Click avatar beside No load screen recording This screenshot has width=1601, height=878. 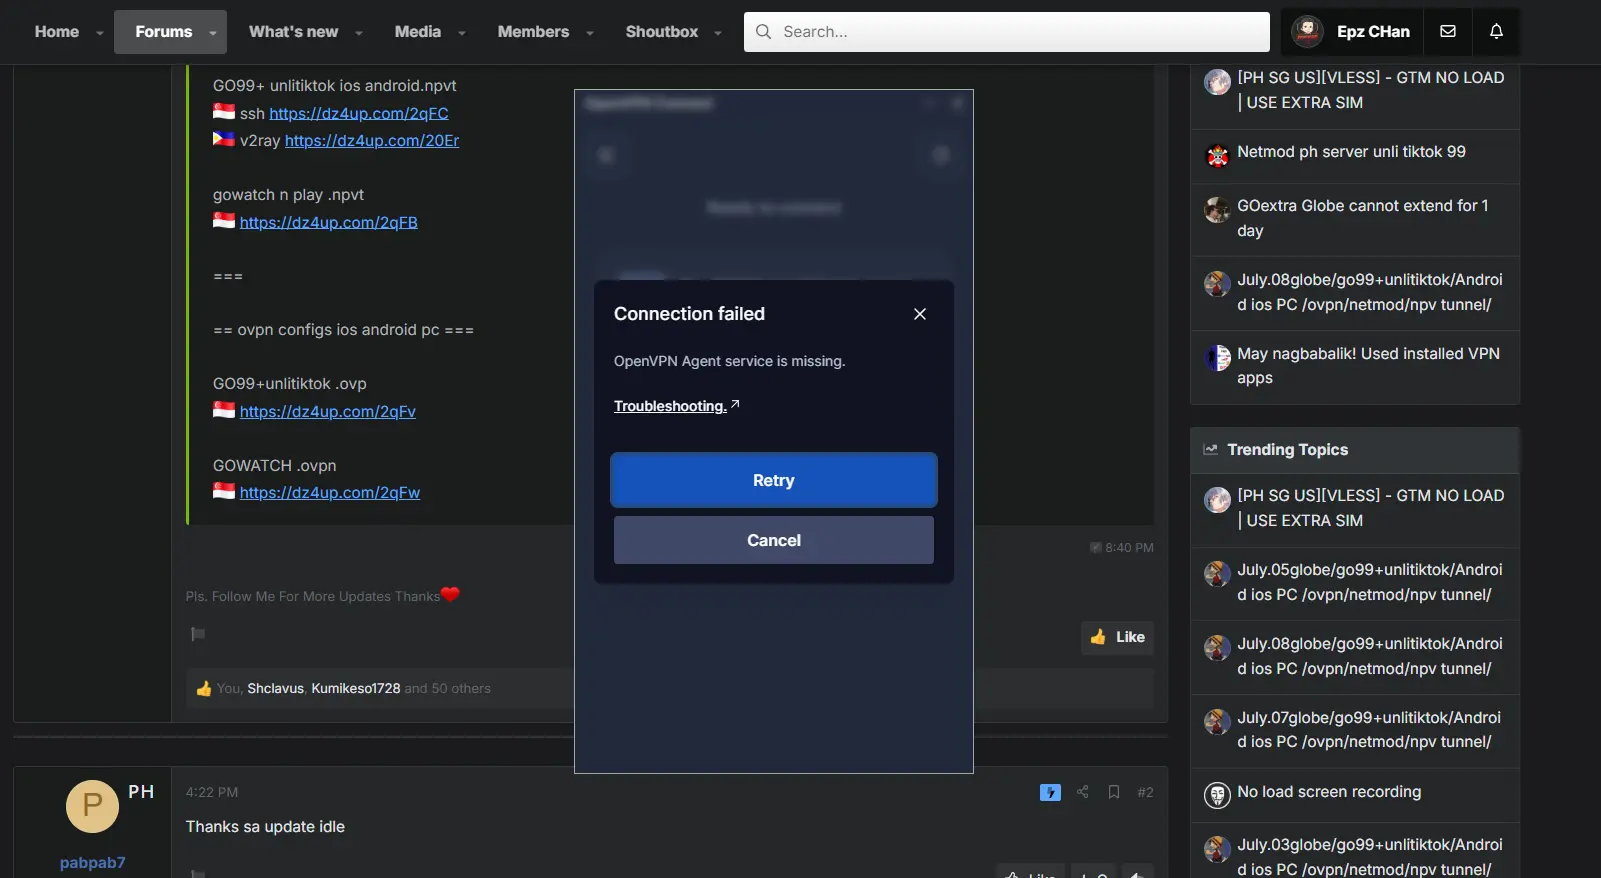(x=1217, y=795)
